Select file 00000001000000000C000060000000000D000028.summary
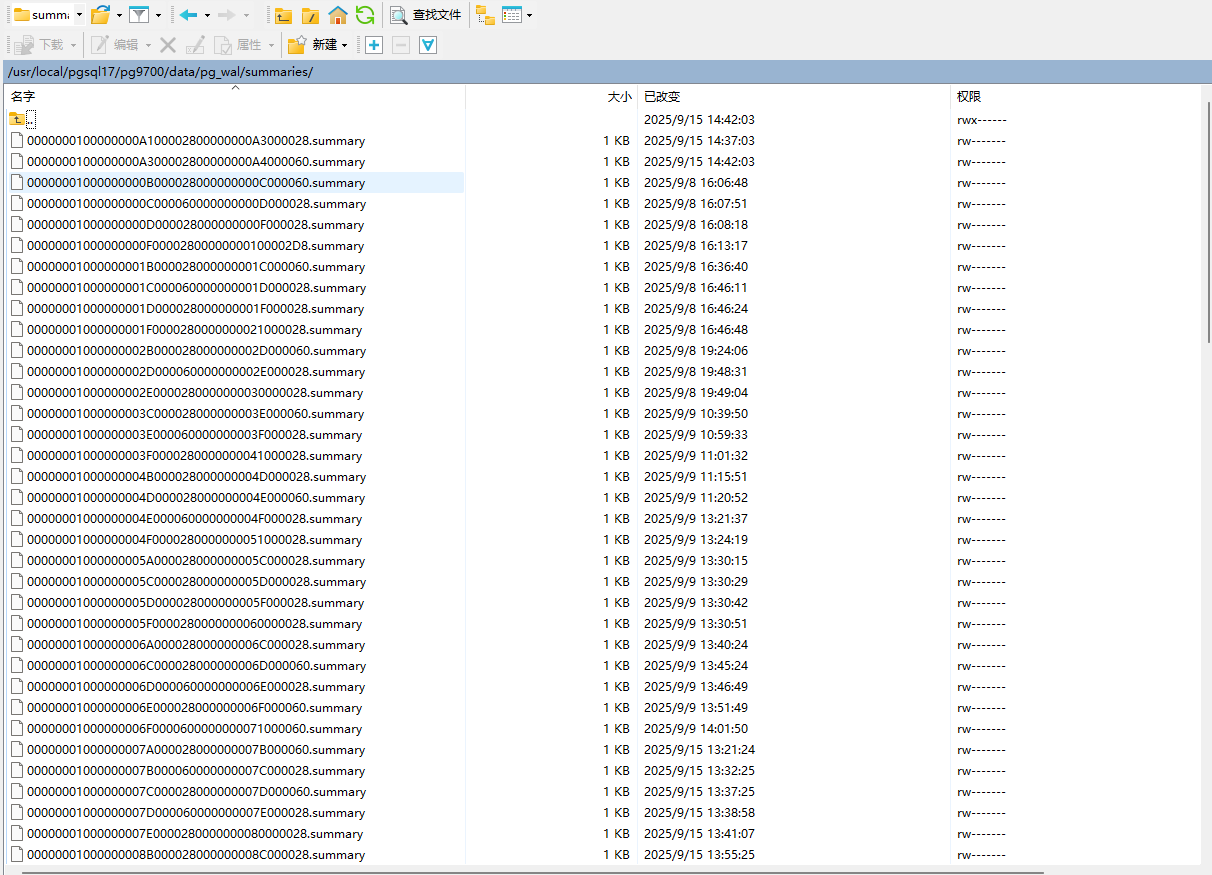 coord(196,204)
